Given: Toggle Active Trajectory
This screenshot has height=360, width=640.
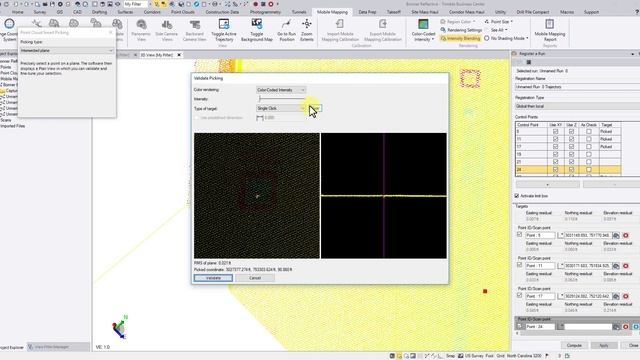Looking at the screenshot, I should pyautogui.click(x=224, y=30).
